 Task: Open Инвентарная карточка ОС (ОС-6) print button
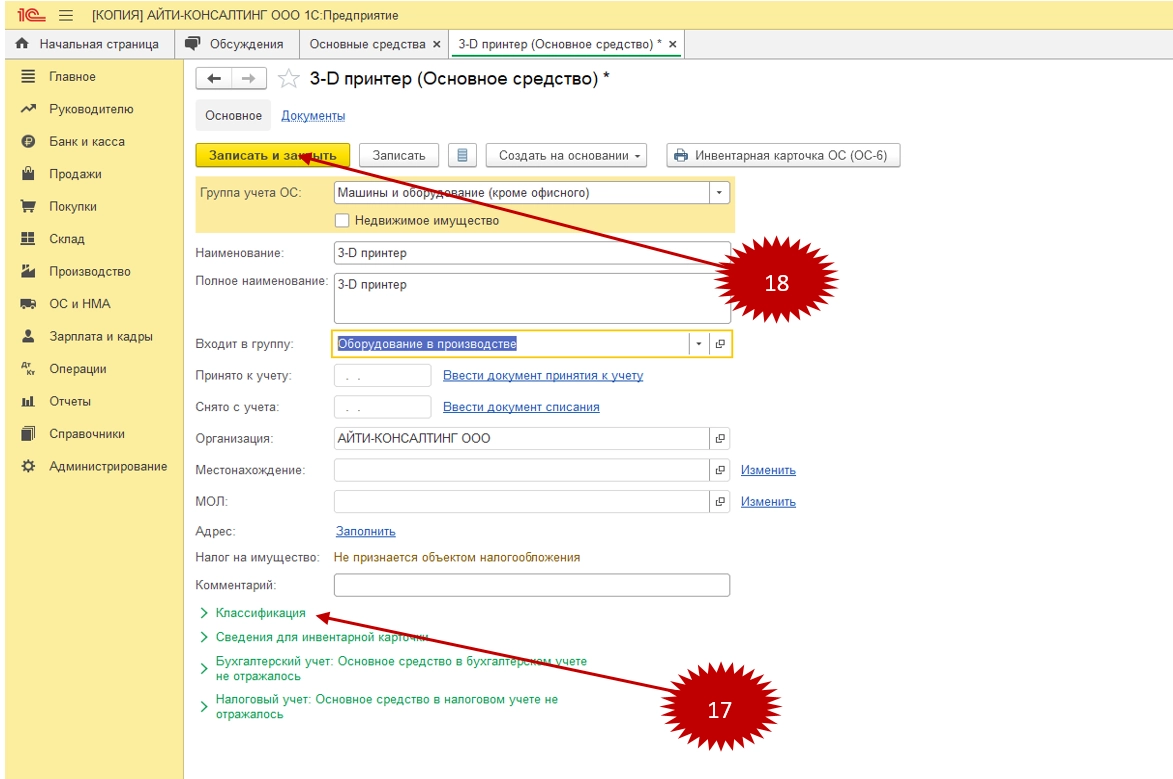[x=783, y=155]
